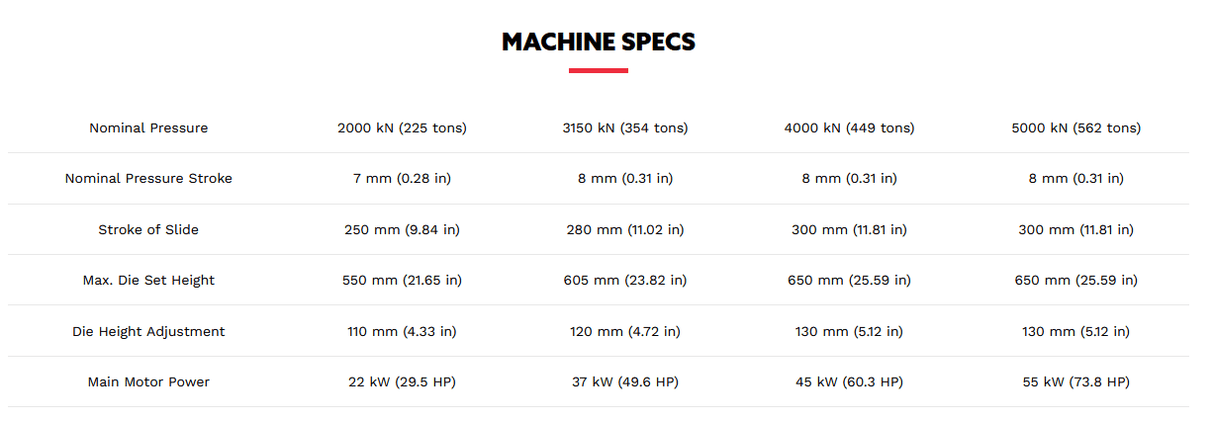Select the 250 mm (9.84 in) value
Screen dimensions: 1214x421
pyautogui.click(x=402, y=230)
